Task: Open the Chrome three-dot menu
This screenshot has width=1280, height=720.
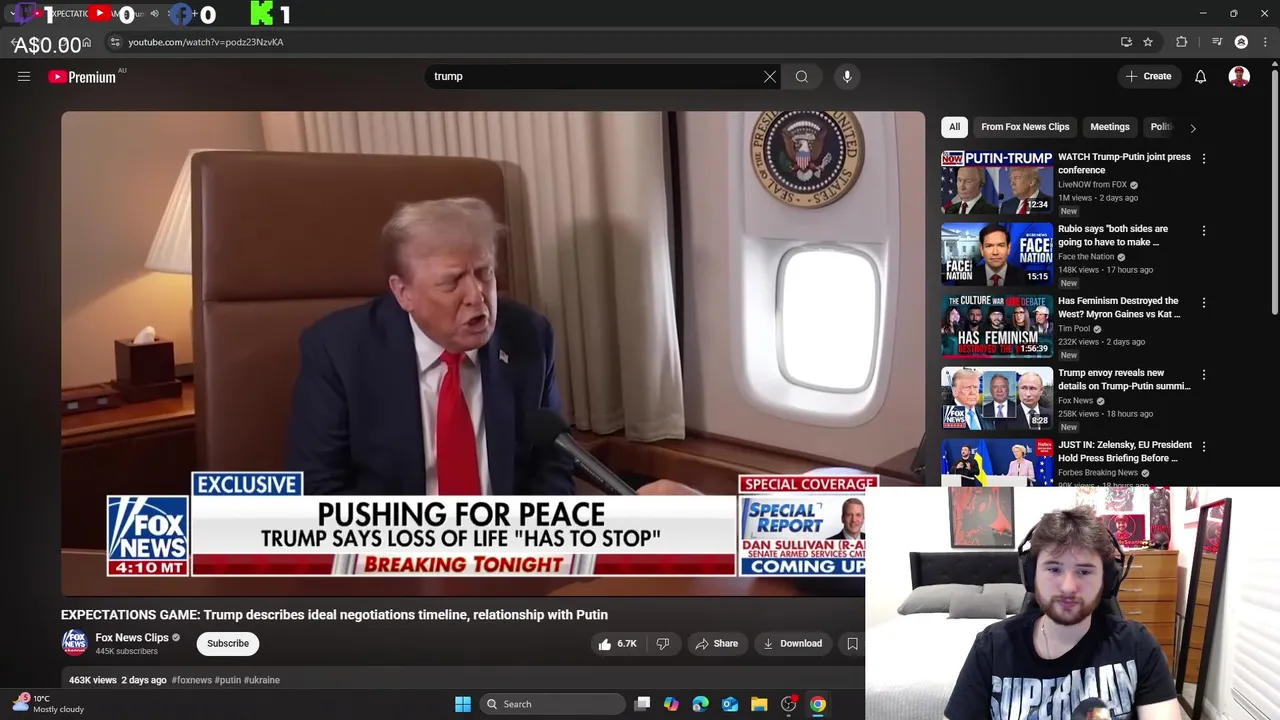Action: click(x=1266, y=42)
